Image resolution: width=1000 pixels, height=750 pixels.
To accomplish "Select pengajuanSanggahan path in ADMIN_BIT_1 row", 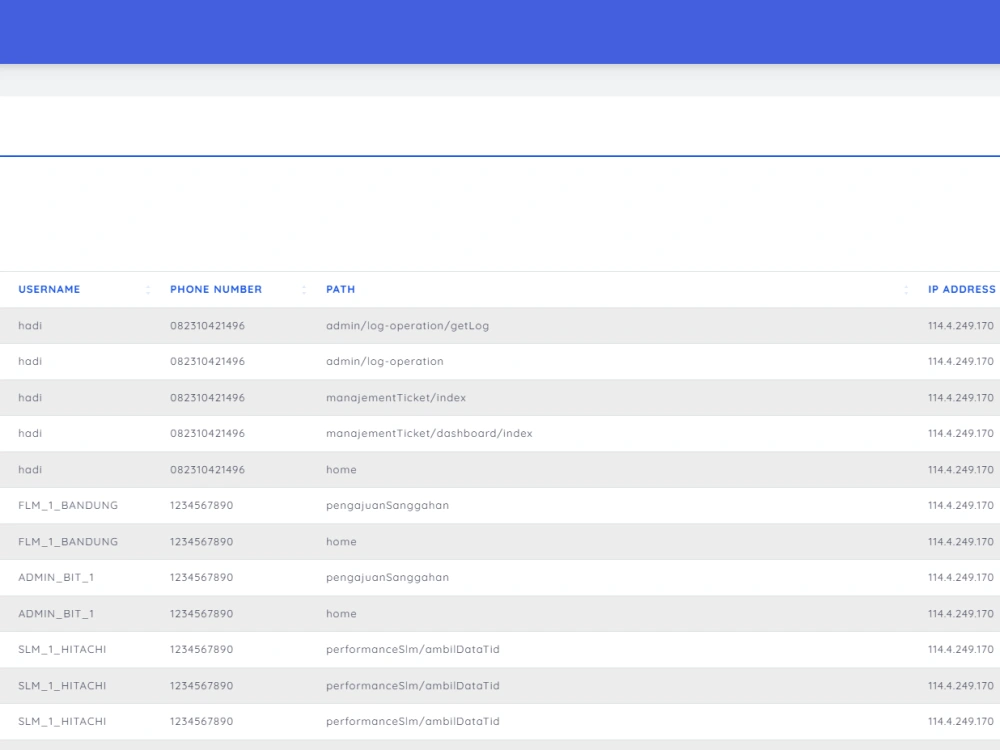I will 387,578.
